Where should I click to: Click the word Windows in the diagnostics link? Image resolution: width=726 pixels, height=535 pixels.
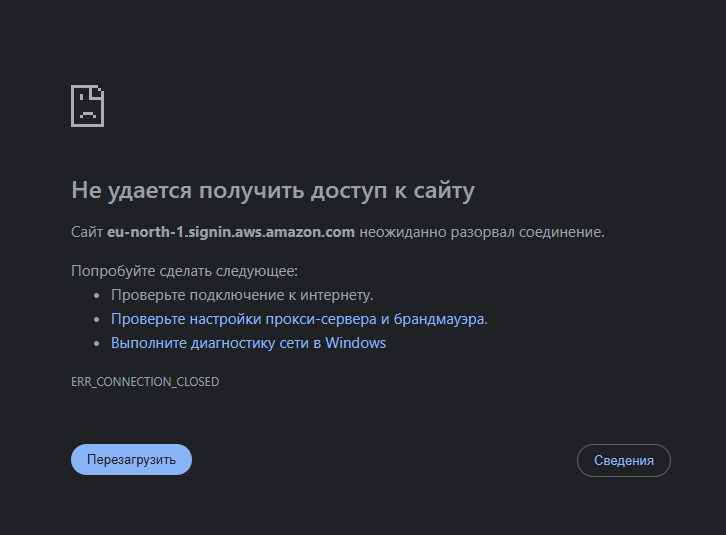click(x=356, y=343)
